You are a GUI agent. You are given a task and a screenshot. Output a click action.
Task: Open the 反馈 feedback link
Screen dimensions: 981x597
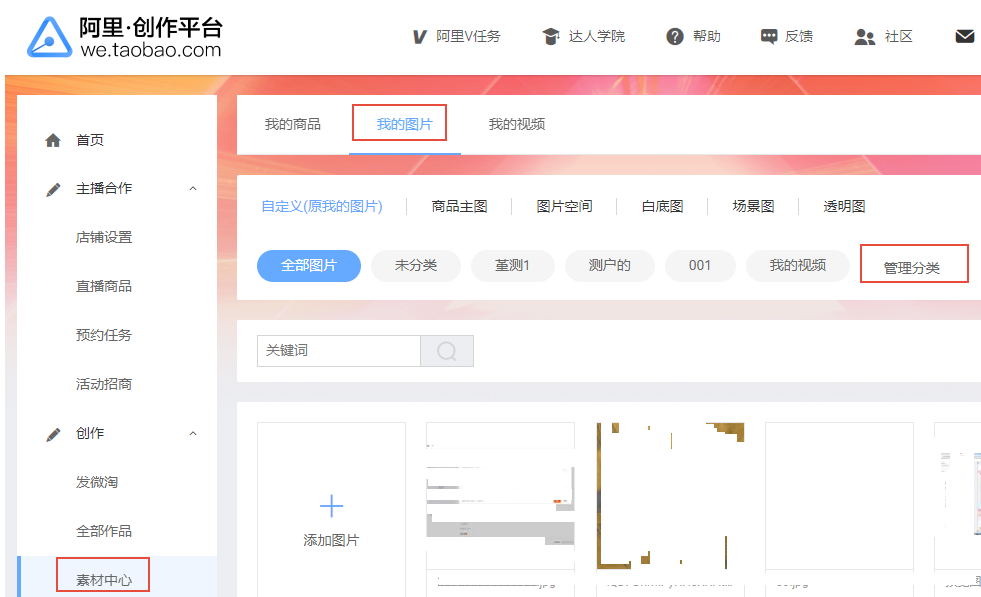coord(799,36)
